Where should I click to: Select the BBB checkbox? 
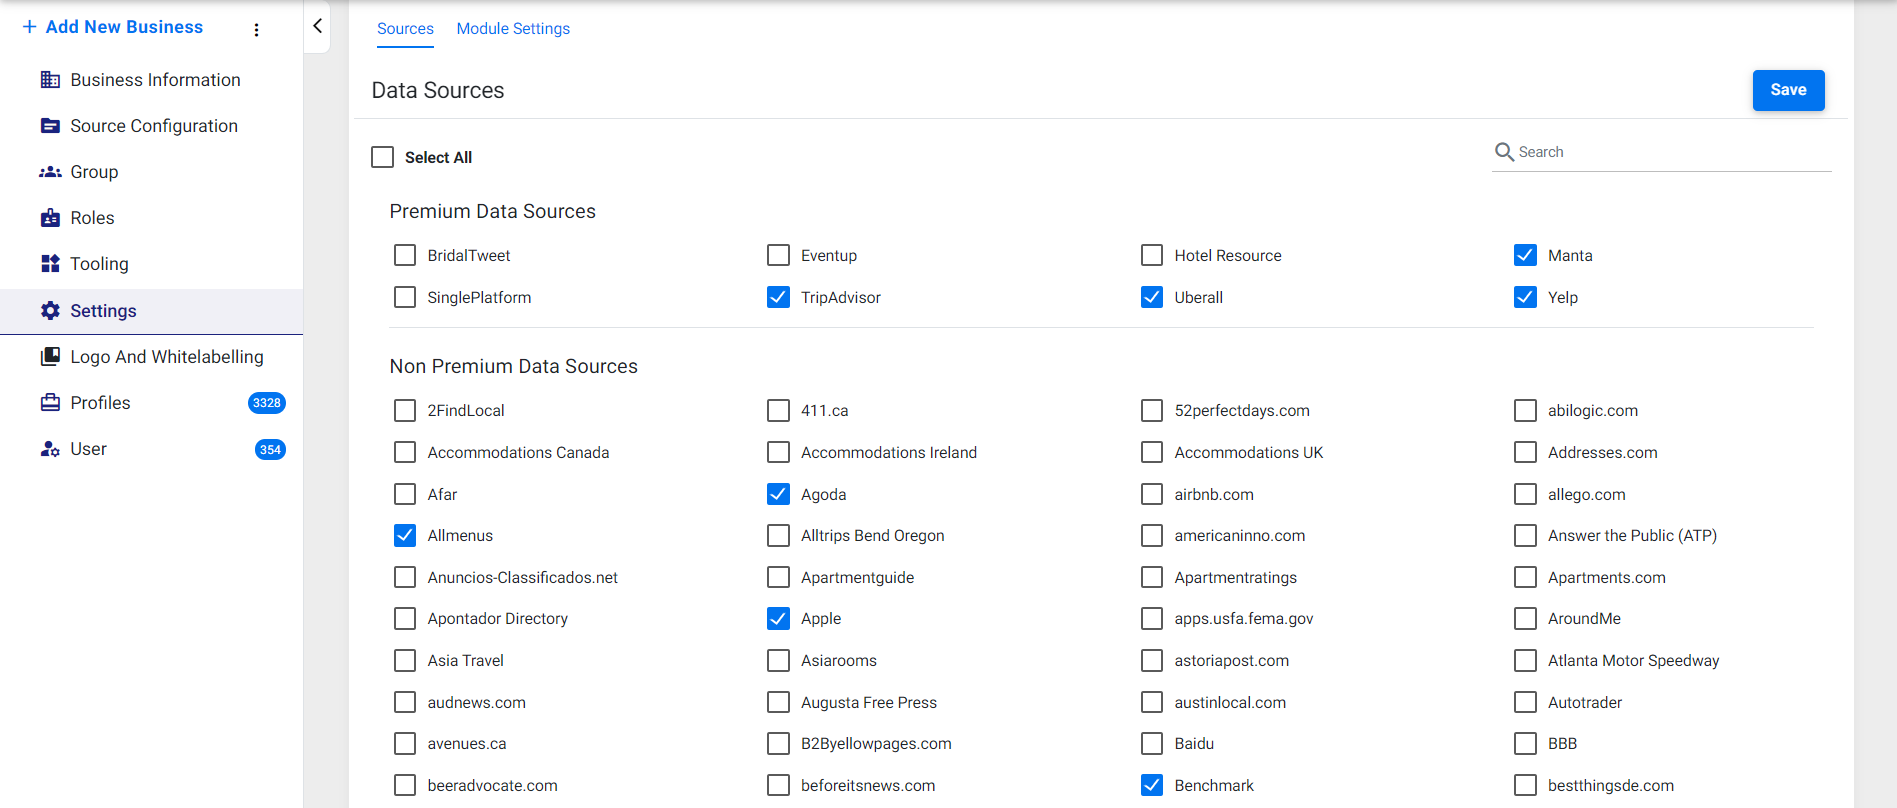[1525, 744]
